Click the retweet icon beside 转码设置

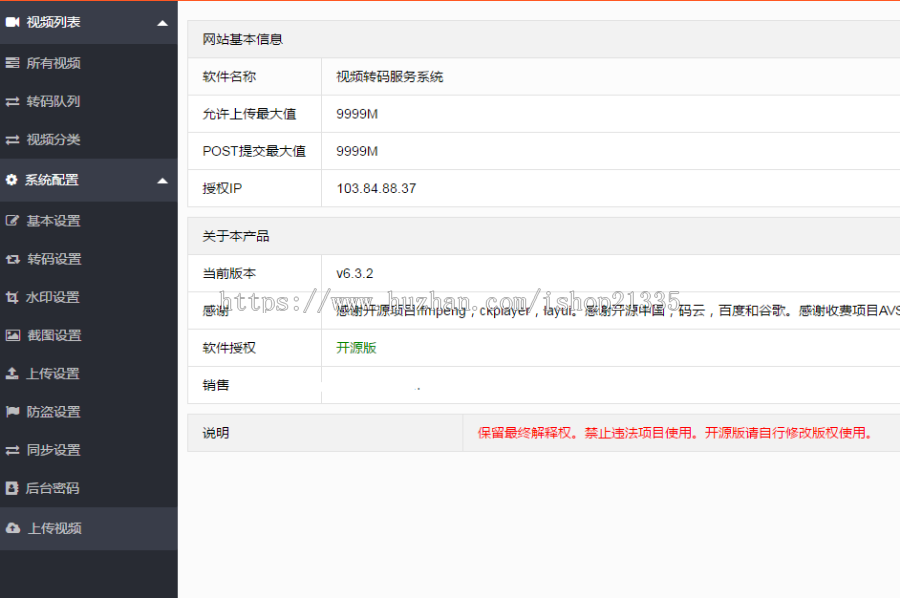click(x=12, y=259)
